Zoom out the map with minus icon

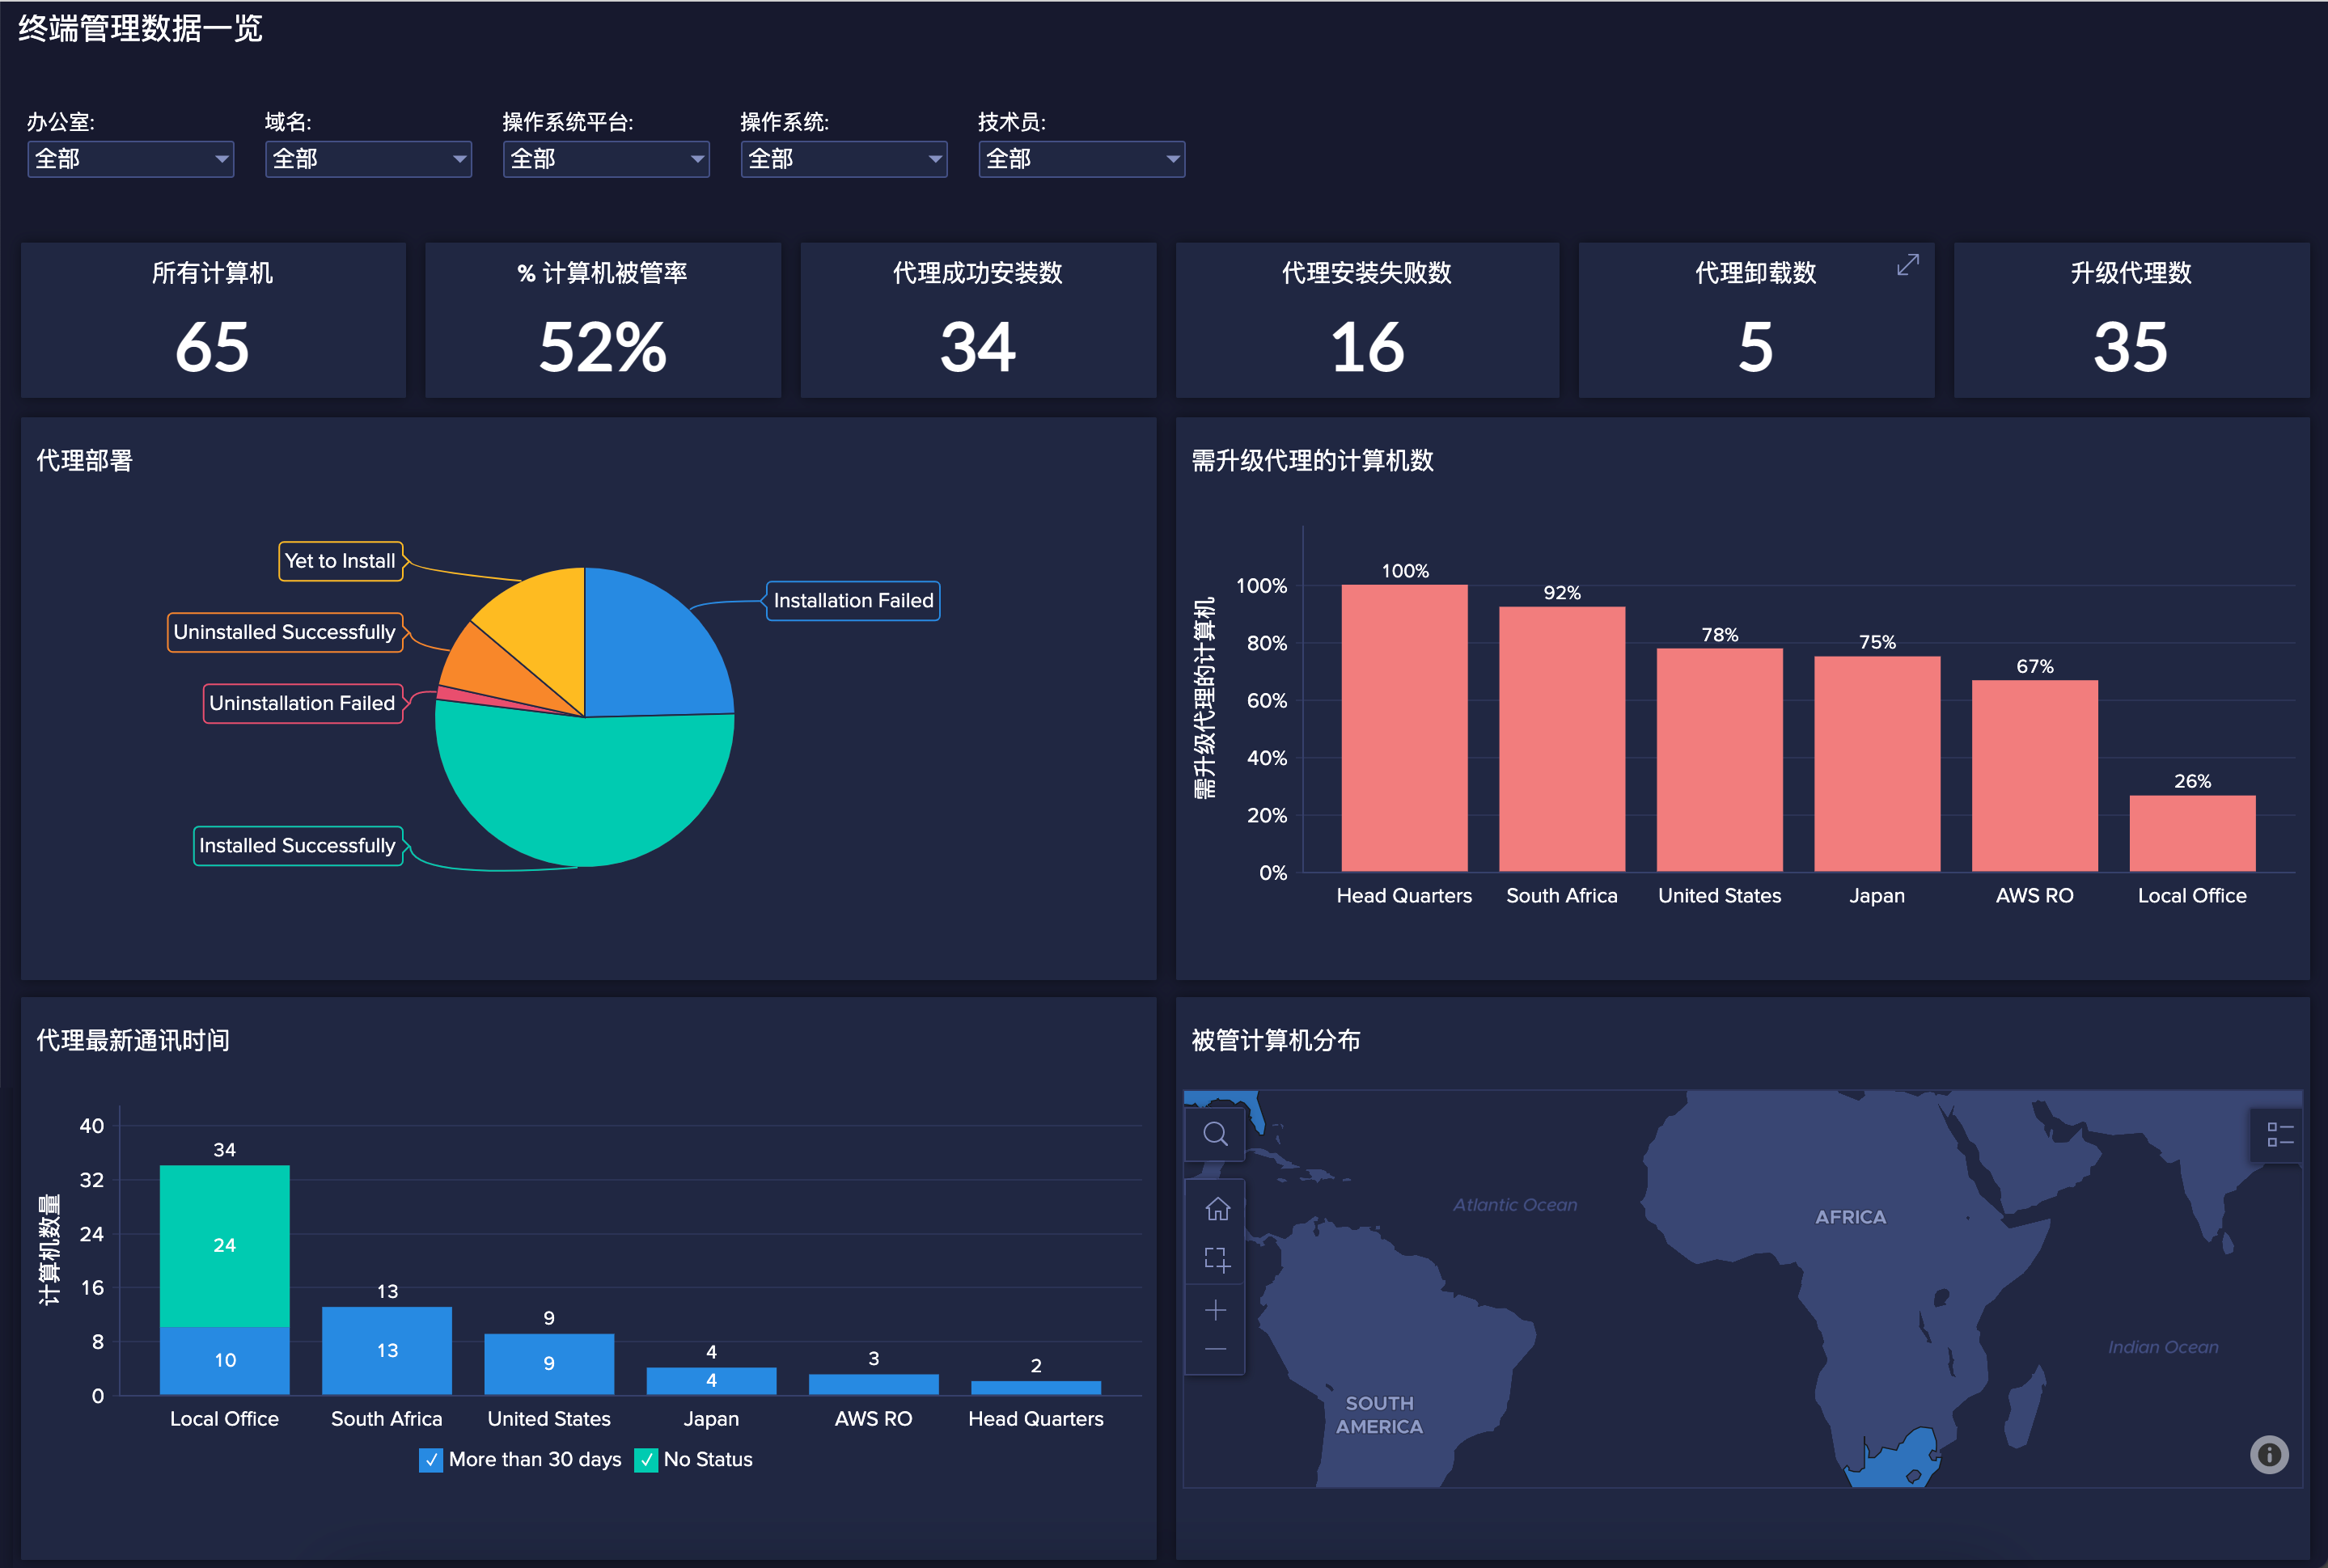click(1216, 1350)
